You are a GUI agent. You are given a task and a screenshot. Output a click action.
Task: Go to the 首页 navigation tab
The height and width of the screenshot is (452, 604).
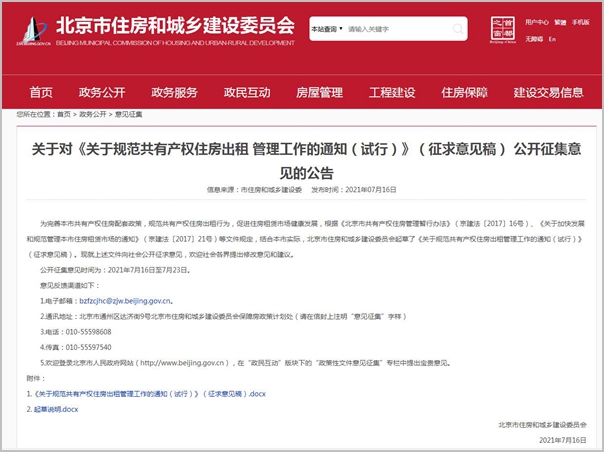(x=41, y=92)
